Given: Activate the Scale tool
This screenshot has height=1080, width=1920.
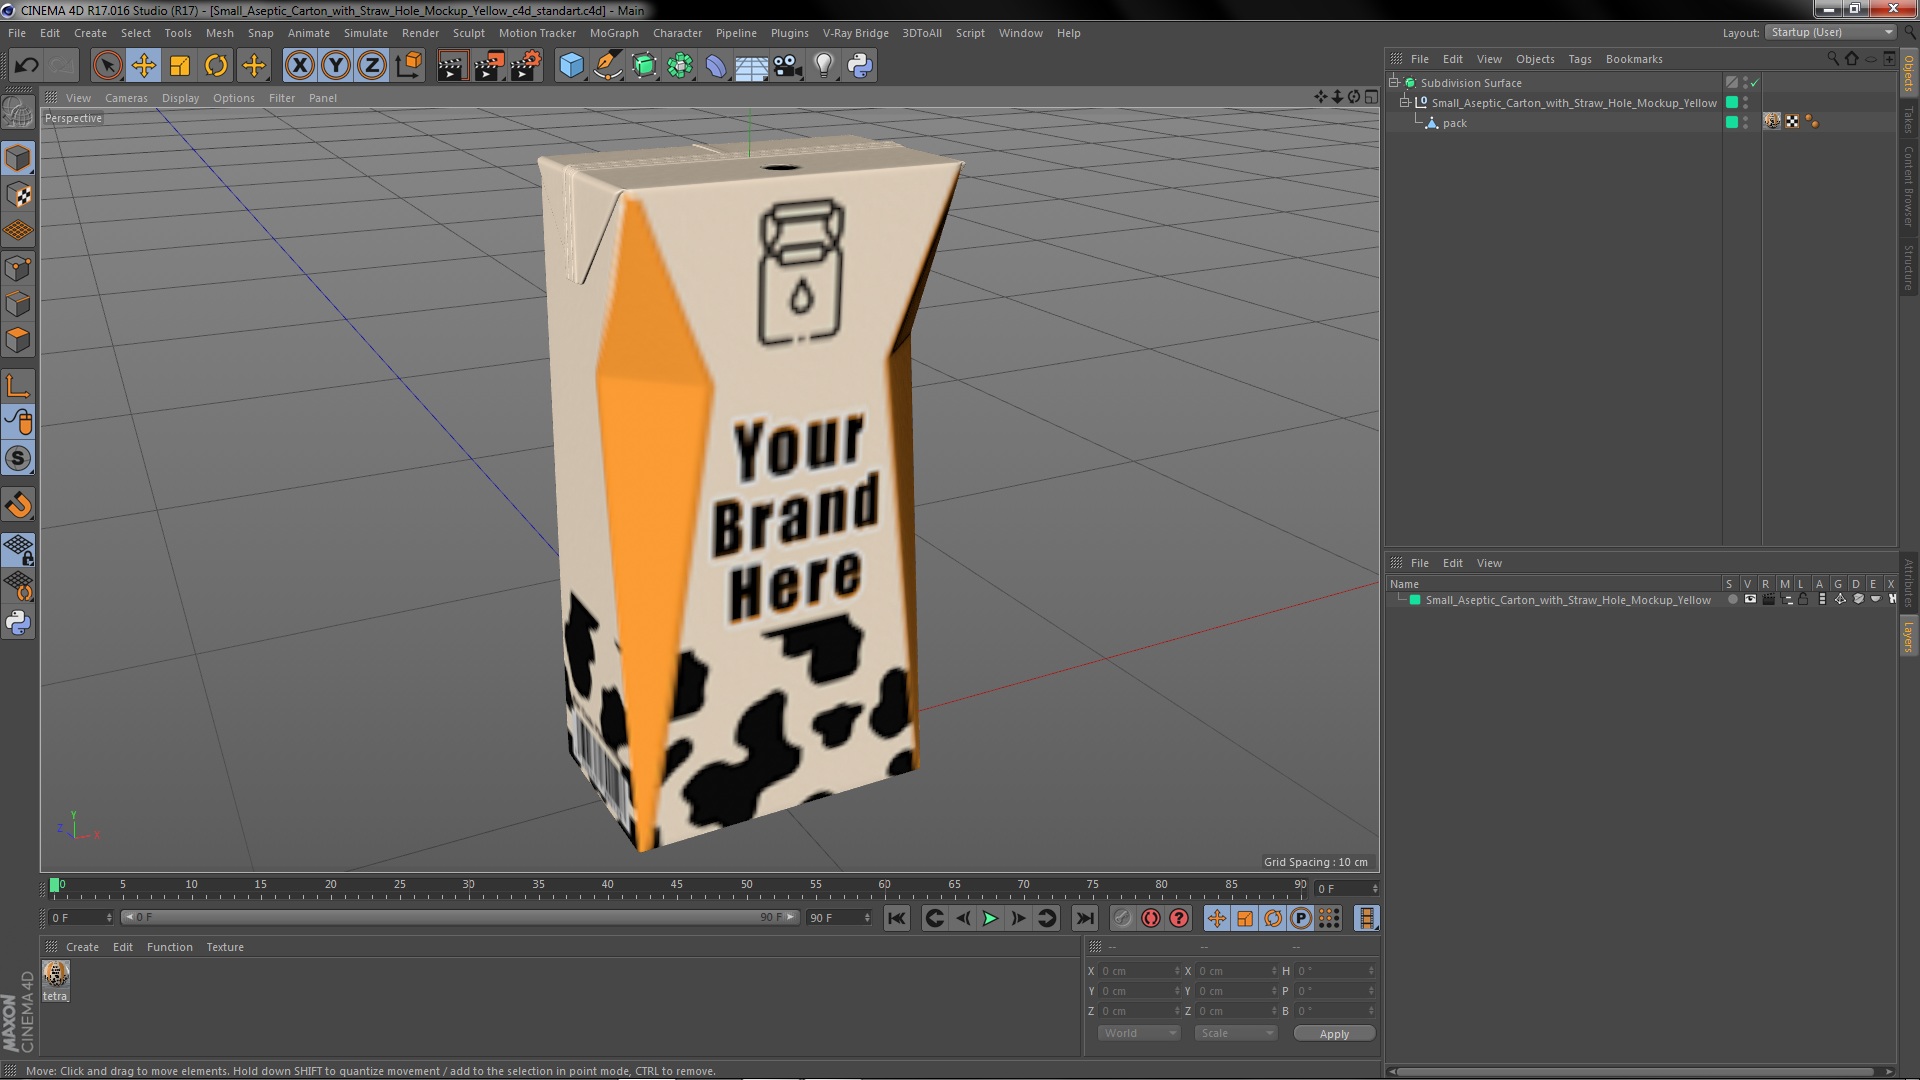Looking at the screenshot, I should coord(180,66).
